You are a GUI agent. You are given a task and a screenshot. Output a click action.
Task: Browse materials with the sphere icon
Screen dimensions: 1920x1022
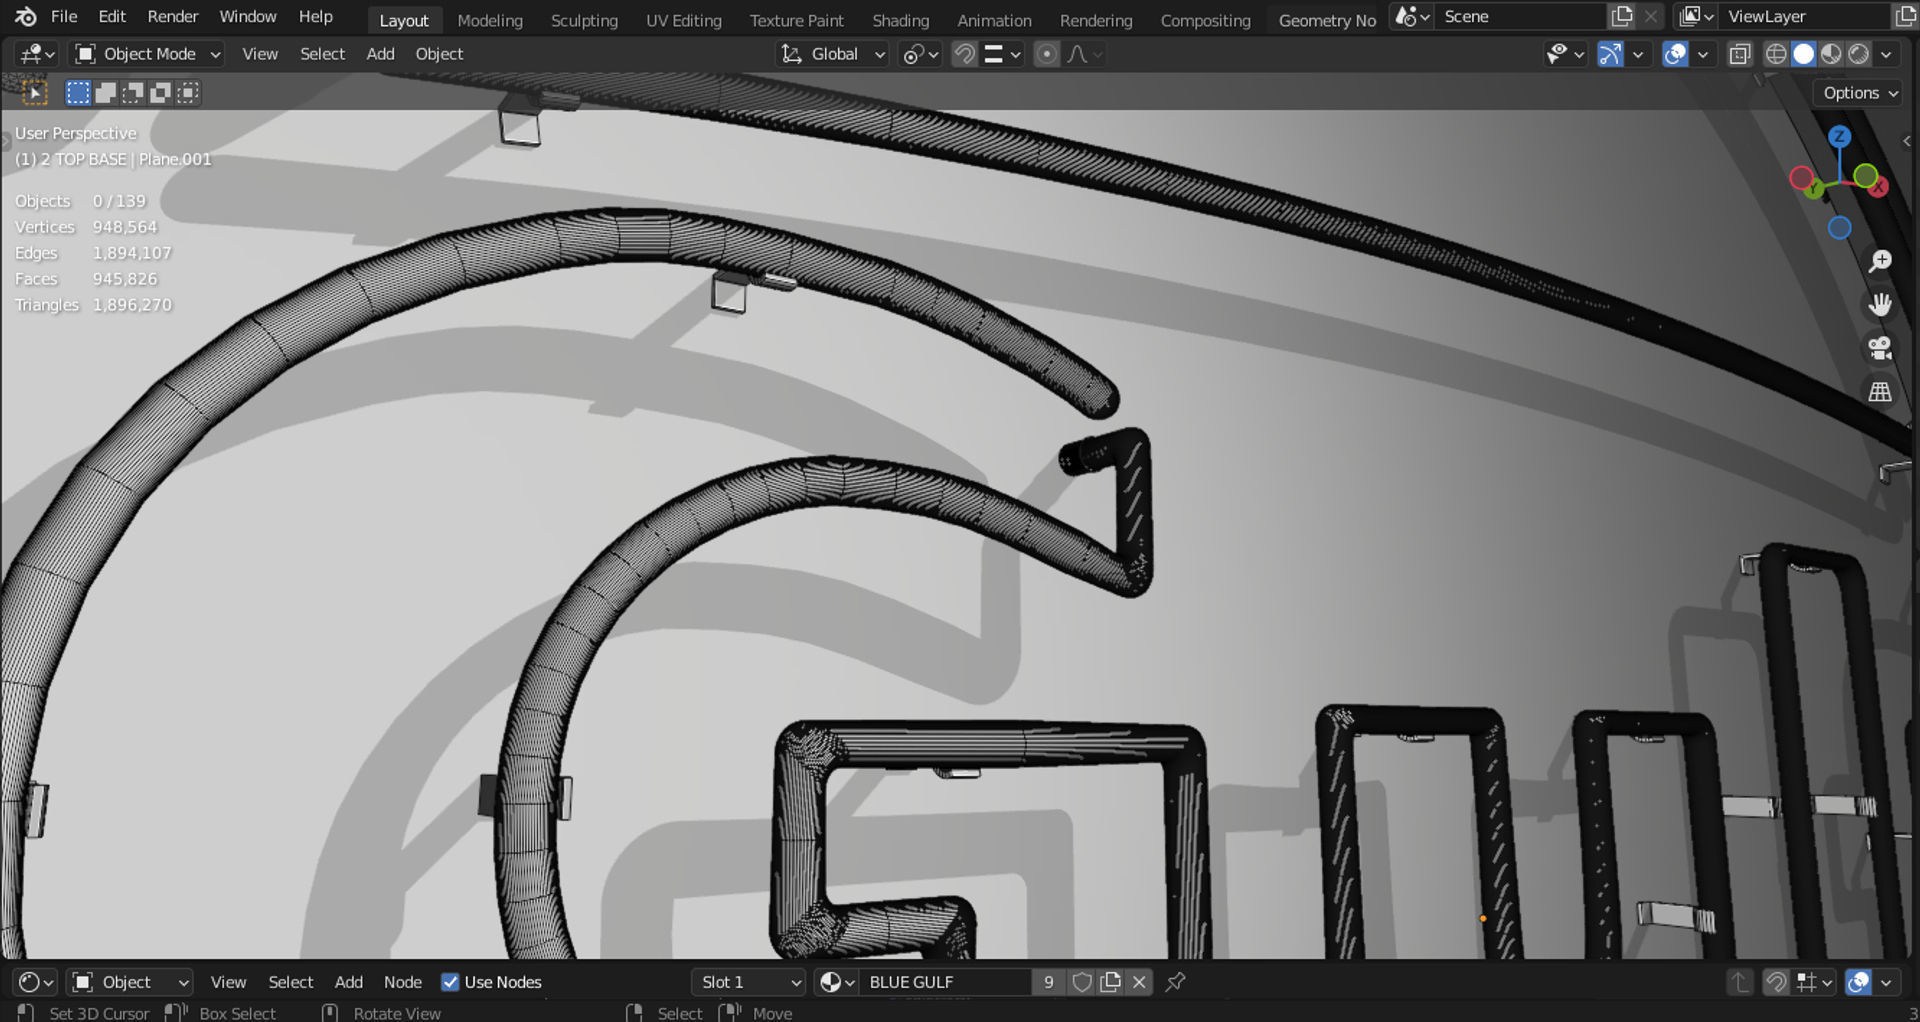tap(837, 982)
